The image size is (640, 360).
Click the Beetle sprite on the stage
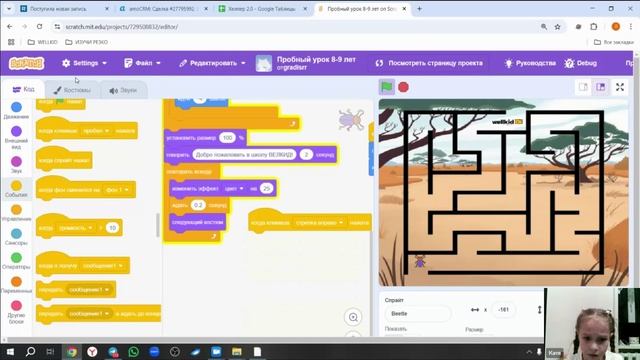(420, 261)
